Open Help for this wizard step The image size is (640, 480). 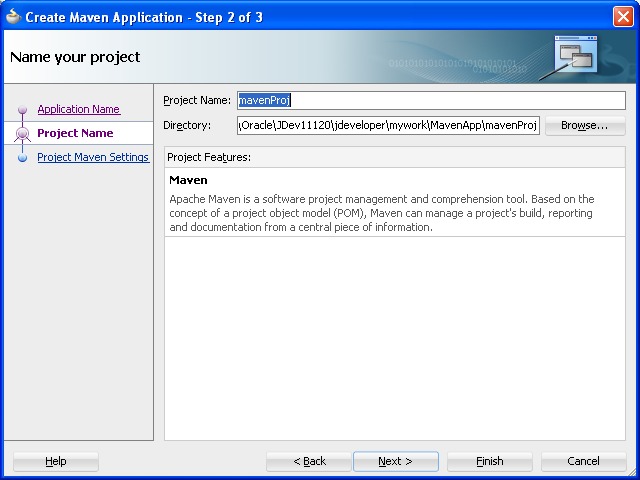click(x=56, y=461)
